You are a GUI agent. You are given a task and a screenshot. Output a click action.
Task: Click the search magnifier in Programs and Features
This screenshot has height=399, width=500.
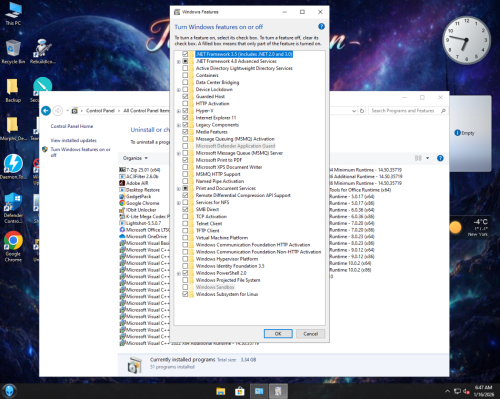click(x=443, y=111)
